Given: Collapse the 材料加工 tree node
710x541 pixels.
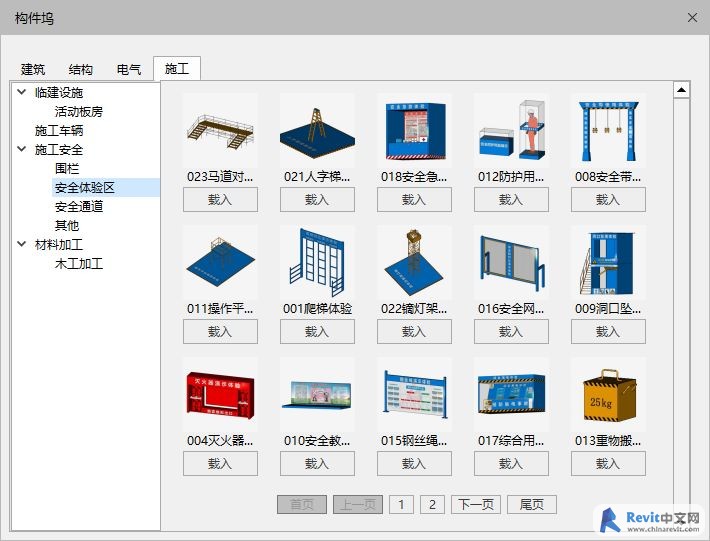Looking at the screenshot, I should coord(21,244).
